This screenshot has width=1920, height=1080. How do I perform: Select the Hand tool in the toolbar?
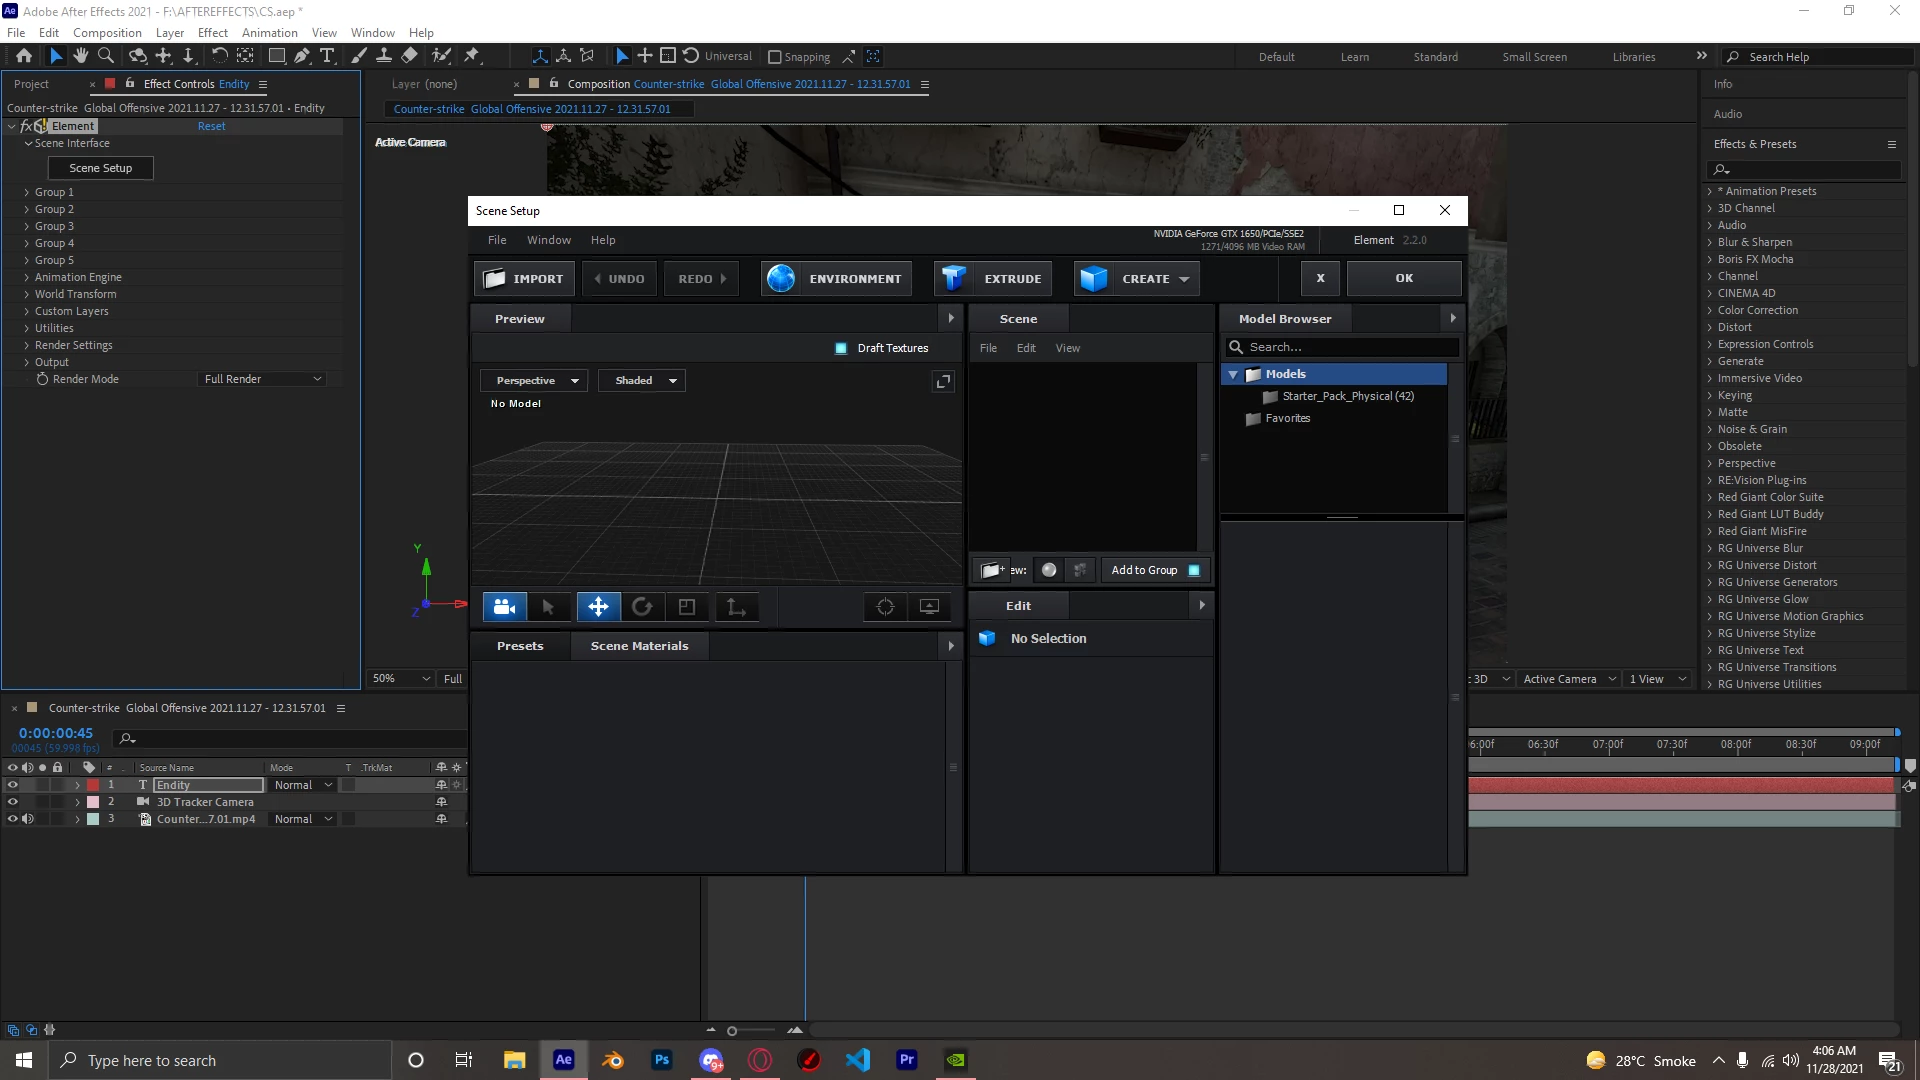point(81,56)
